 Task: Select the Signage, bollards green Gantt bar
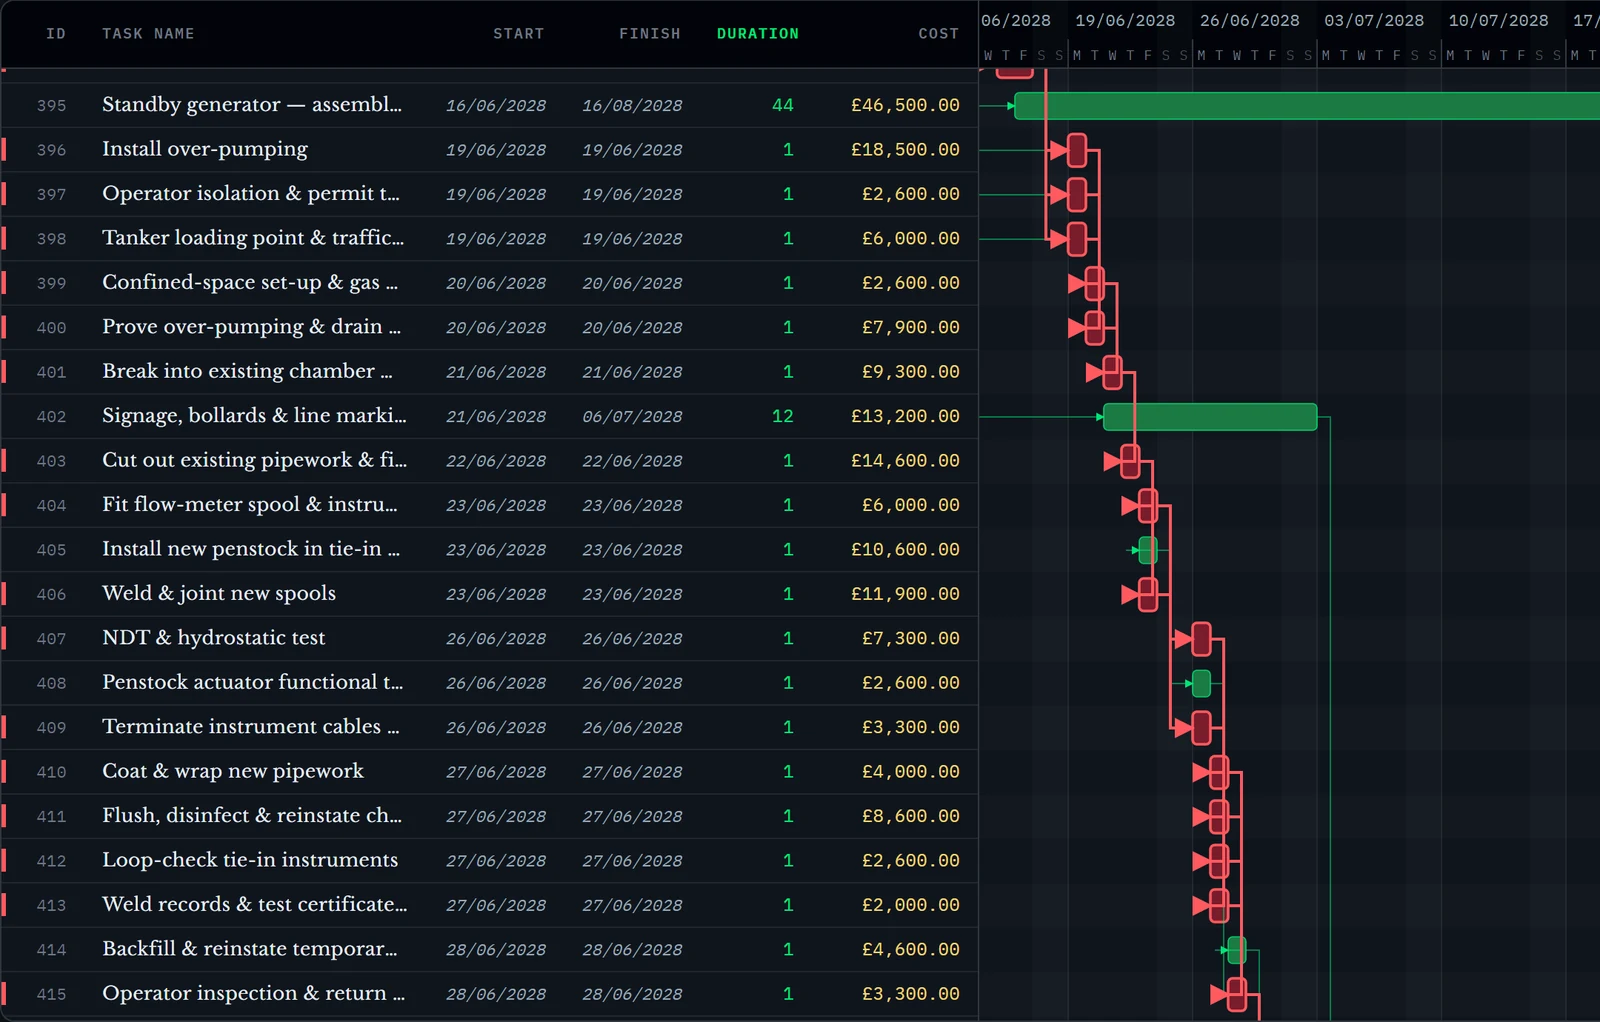coord(1210,417)
